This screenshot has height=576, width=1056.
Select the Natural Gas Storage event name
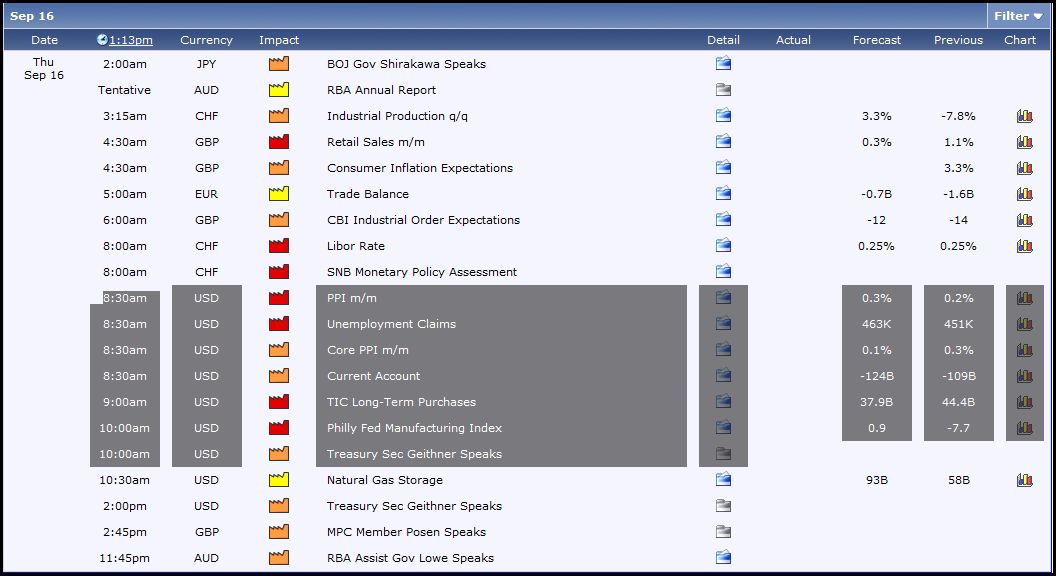pos(385,480)
